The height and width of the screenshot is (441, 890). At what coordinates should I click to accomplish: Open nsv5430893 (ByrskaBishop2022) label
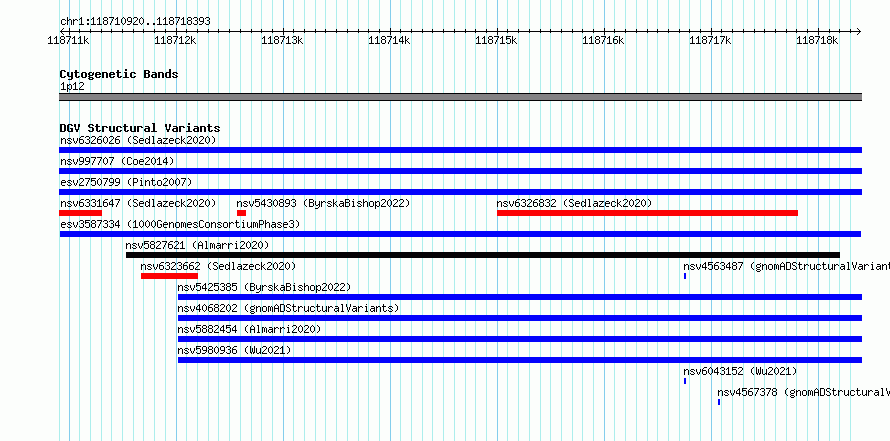tap(323, 203)
